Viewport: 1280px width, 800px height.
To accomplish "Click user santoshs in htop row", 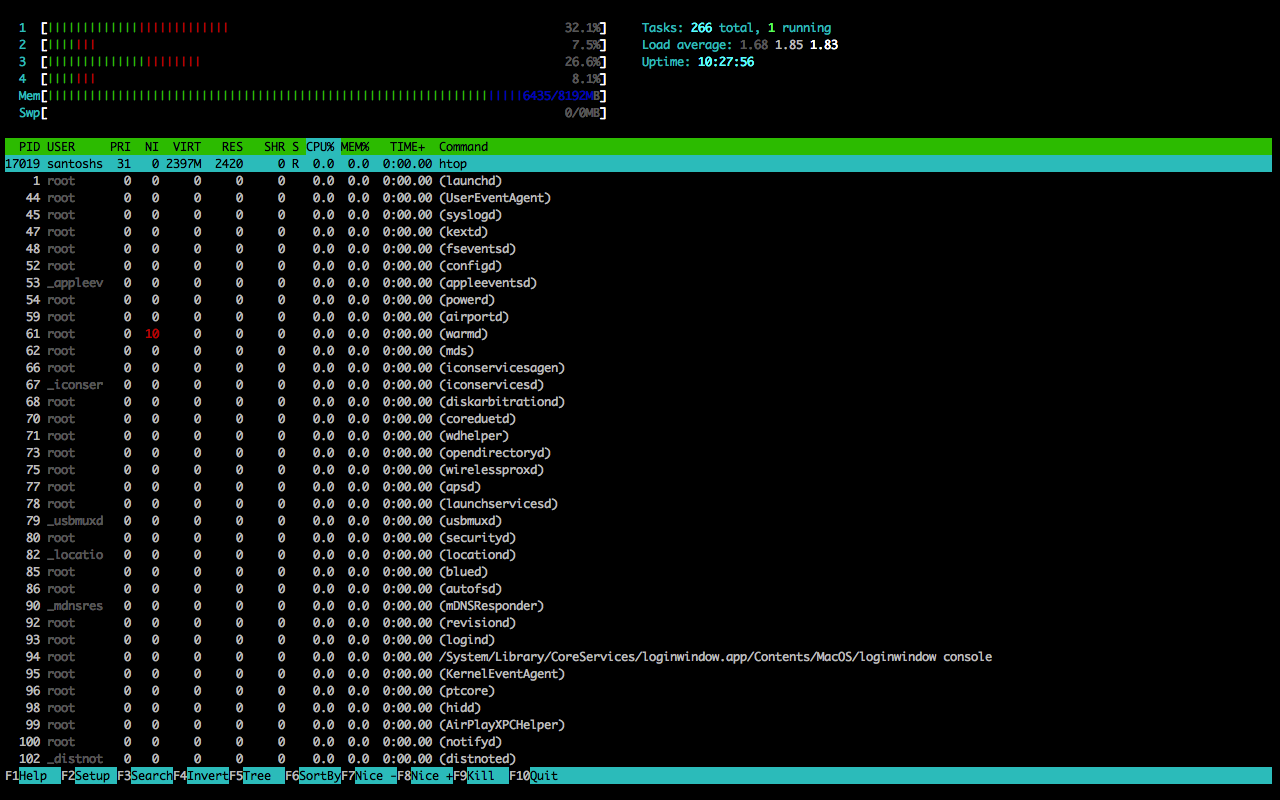I will pos(75,164).
